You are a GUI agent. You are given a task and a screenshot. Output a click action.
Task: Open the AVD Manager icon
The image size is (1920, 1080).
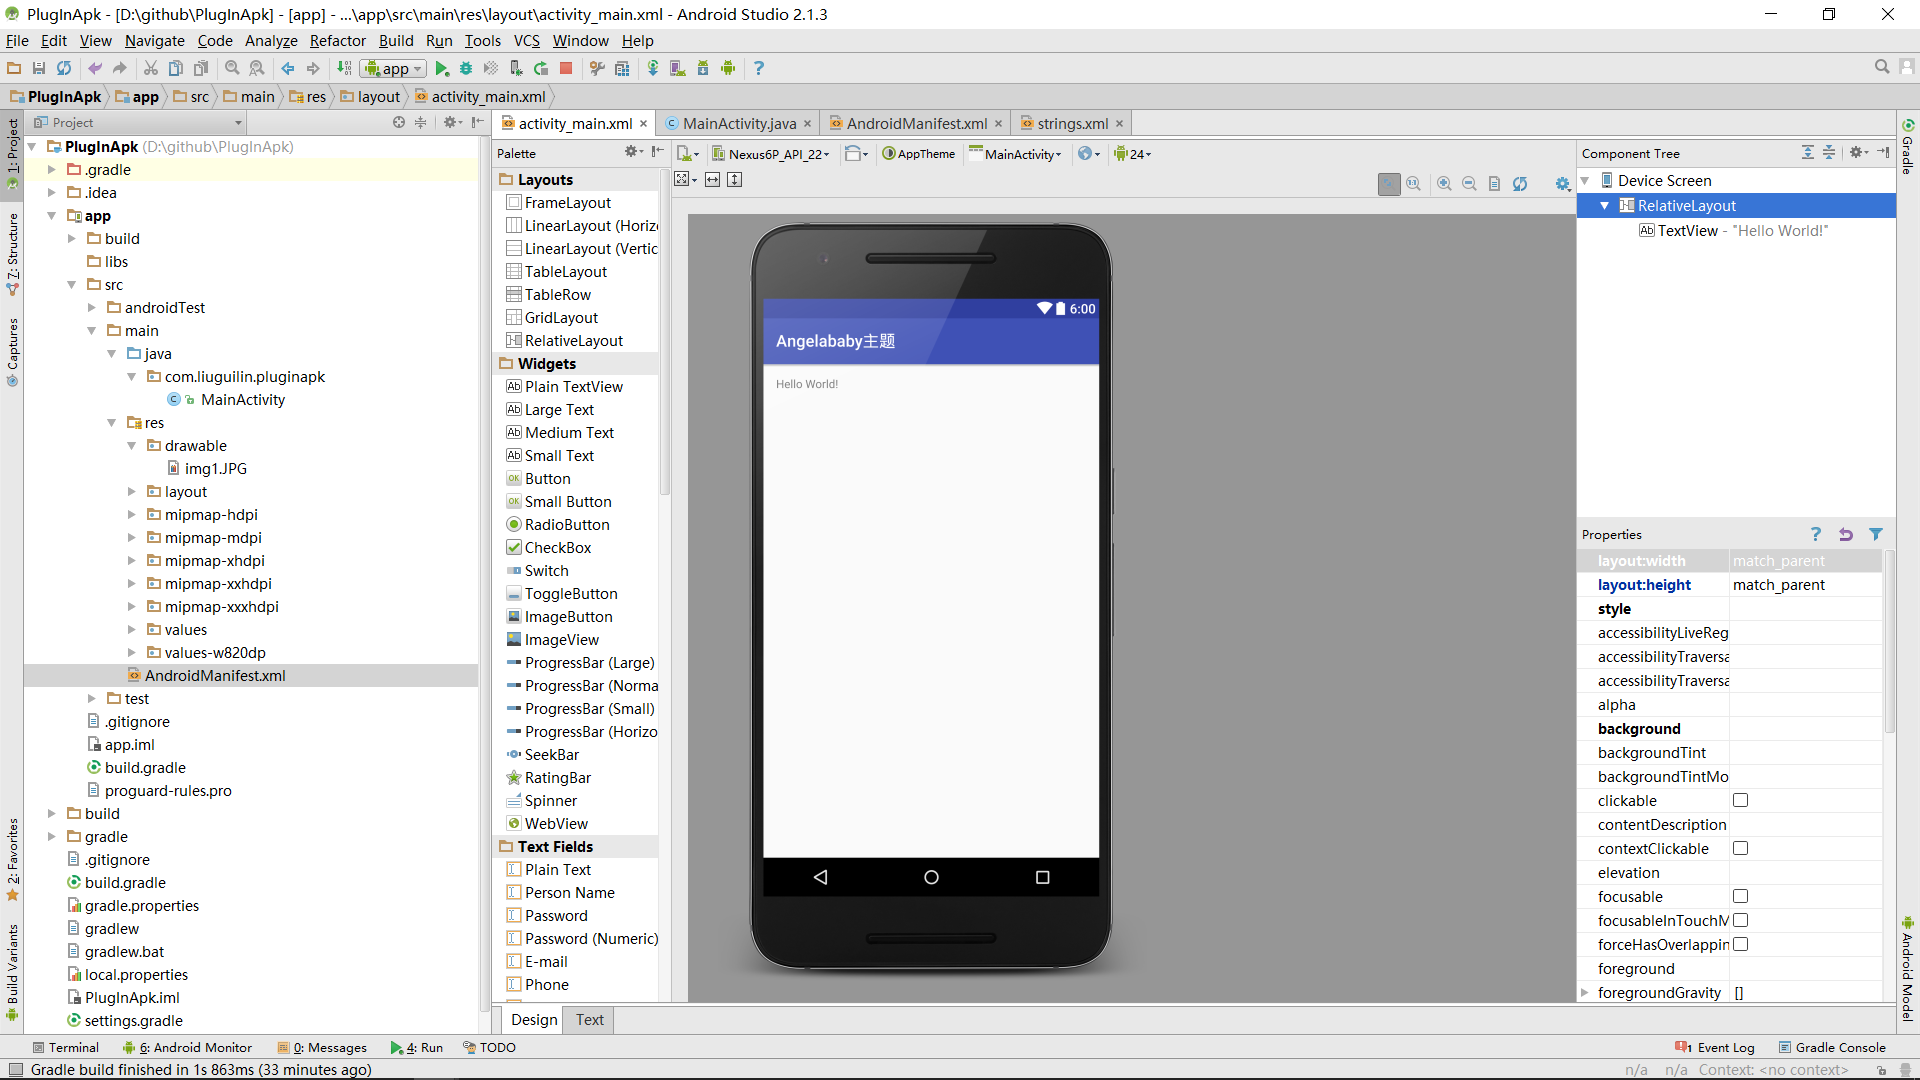click(x=677, y=68)
